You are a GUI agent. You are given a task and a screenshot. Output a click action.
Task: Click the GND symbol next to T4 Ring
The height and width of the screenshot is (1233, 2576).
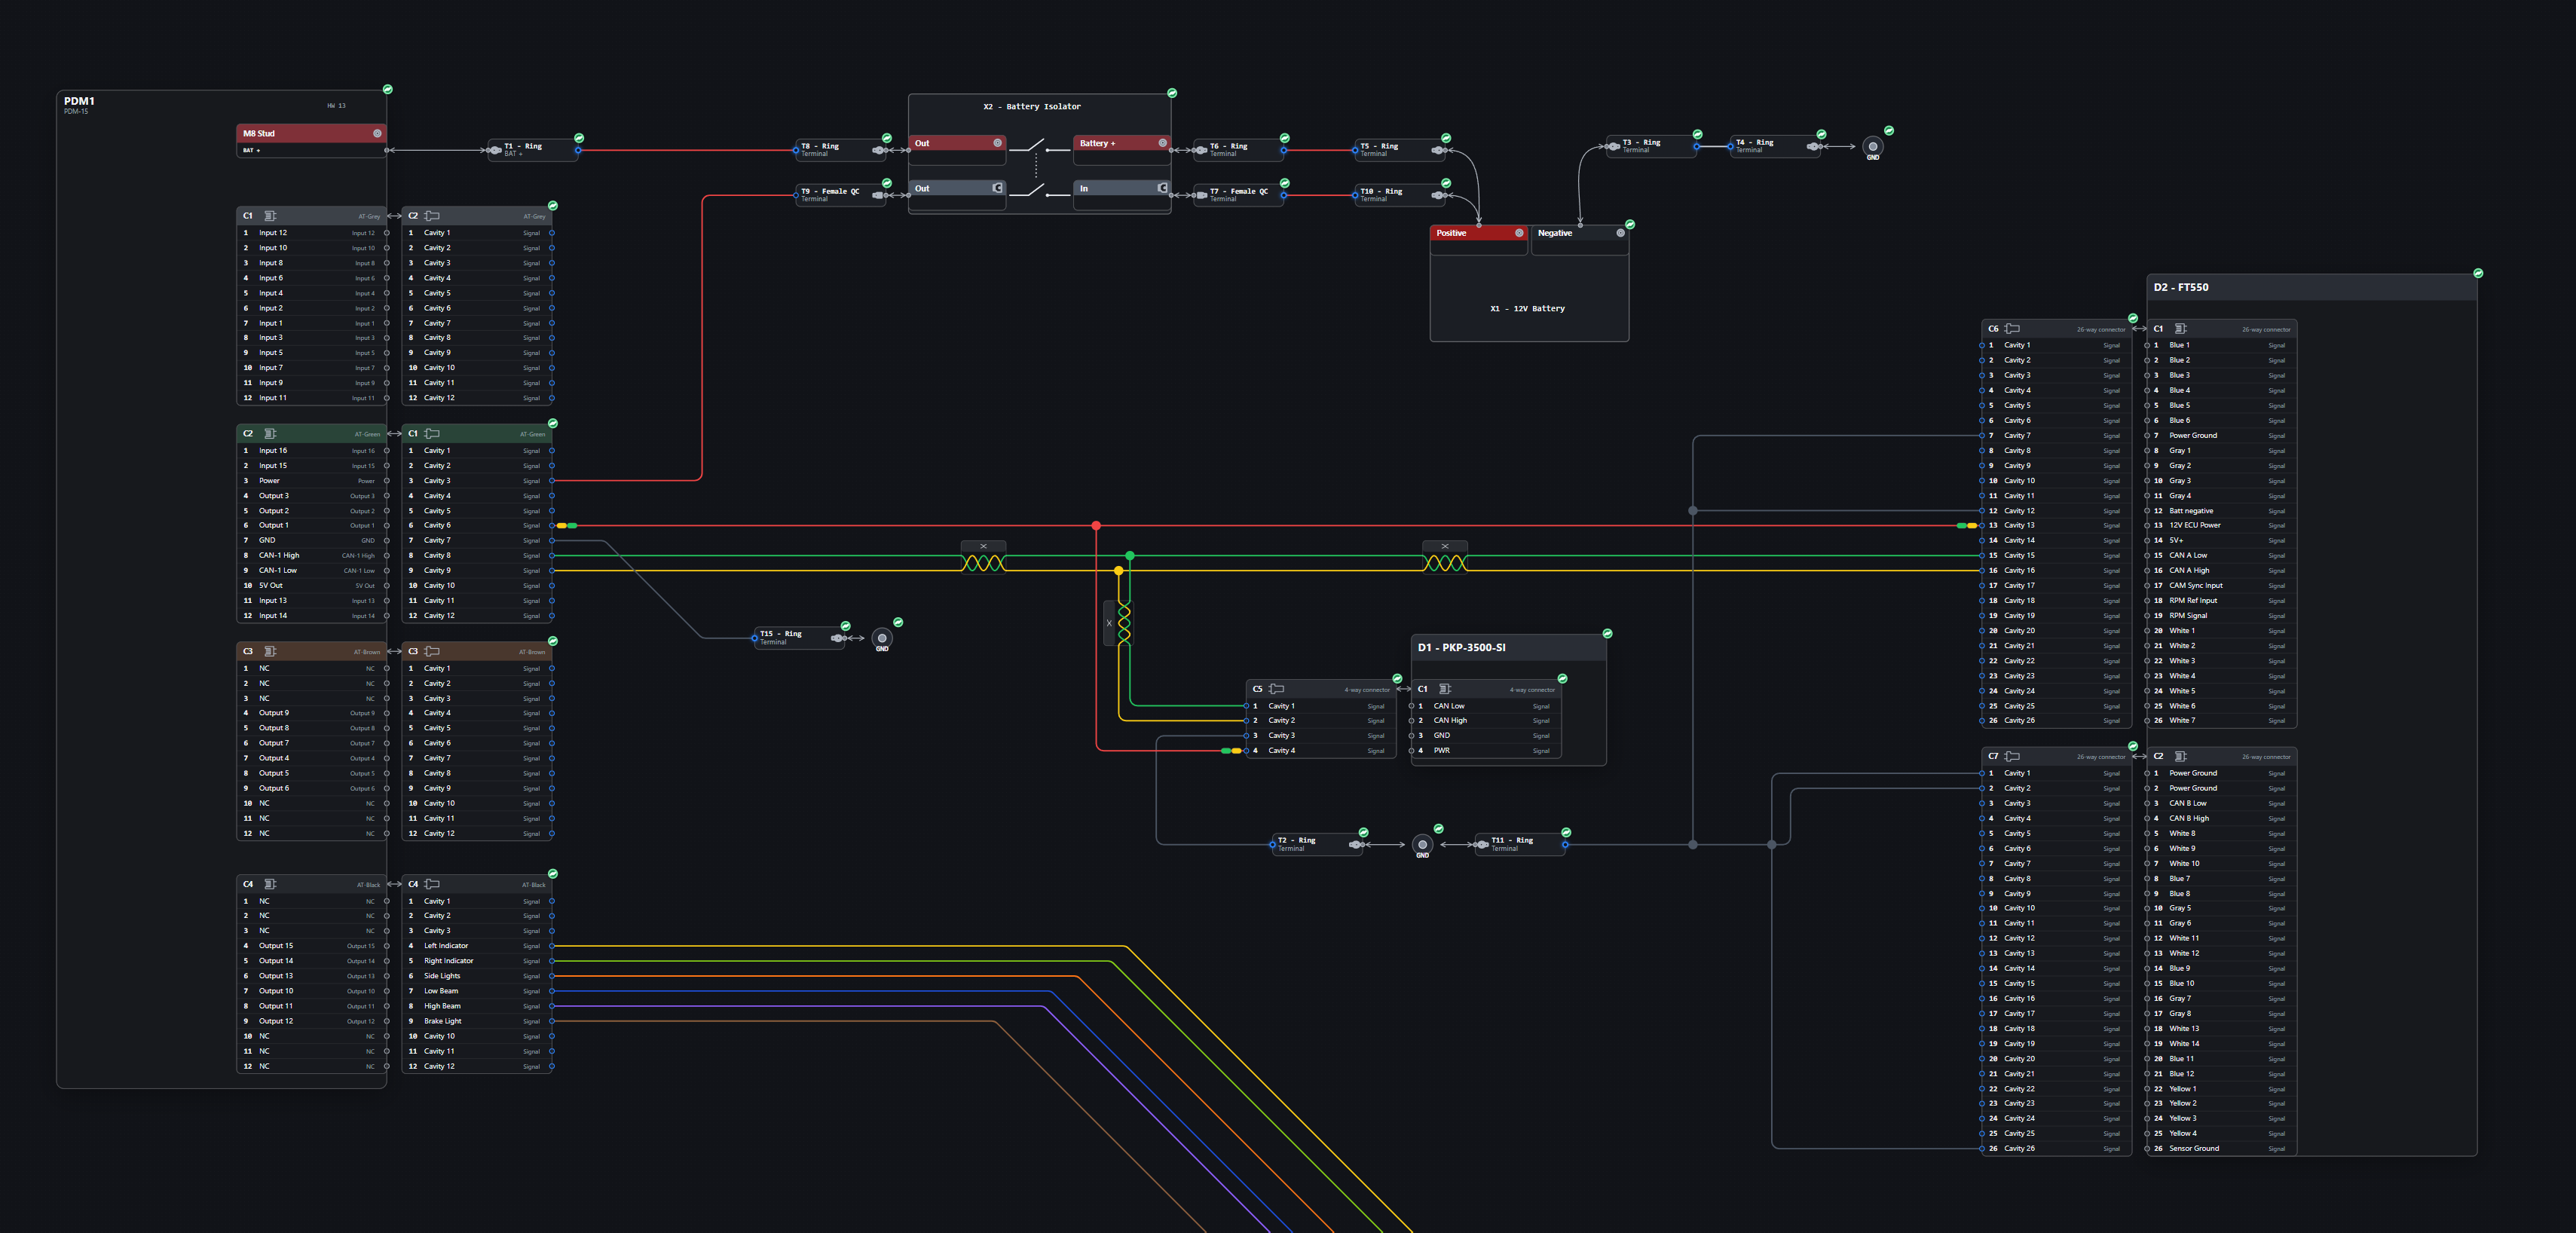point(1873,147)
